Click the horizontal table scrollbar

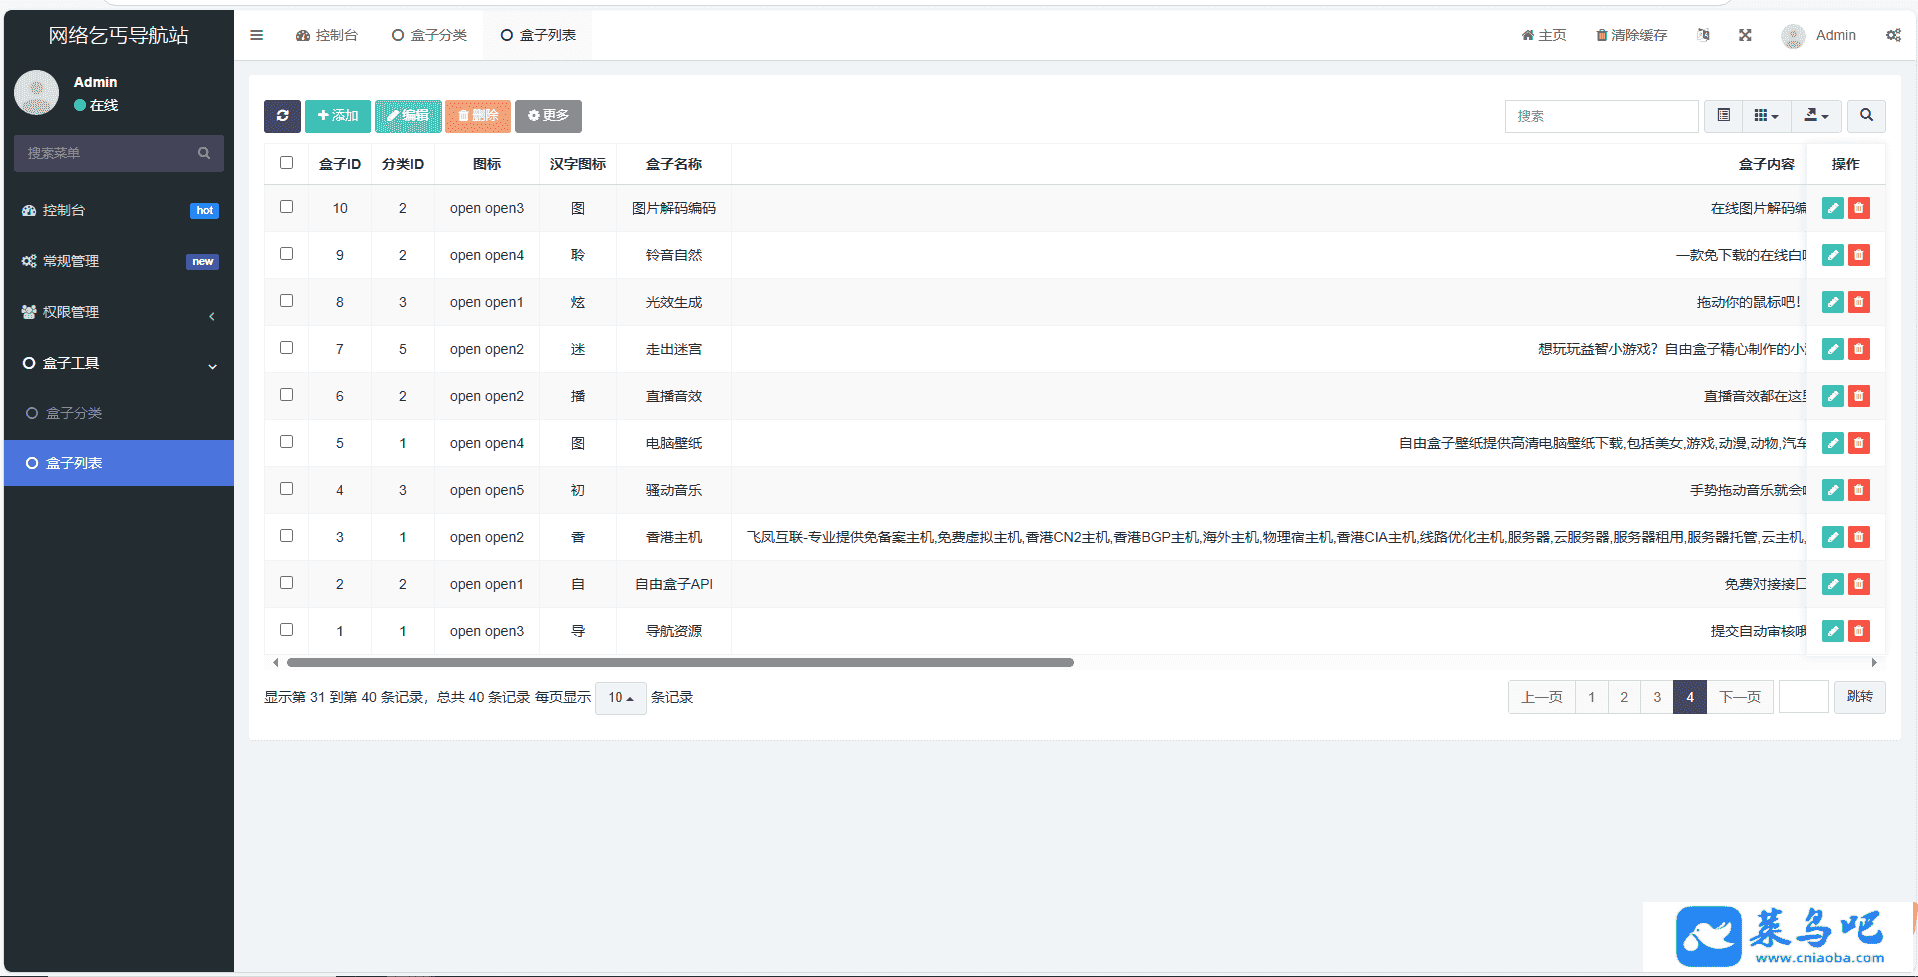pyautogui.click(x=680, y=662)
